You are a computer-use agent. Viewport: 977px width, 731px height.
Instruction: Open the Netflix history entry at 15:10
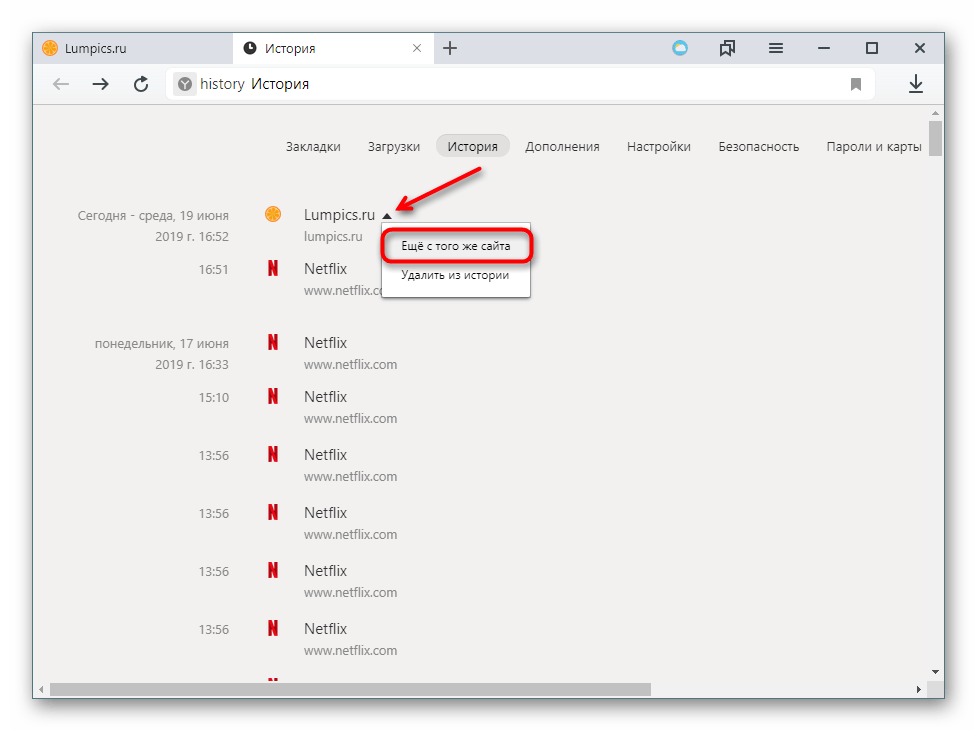point(325,397)
